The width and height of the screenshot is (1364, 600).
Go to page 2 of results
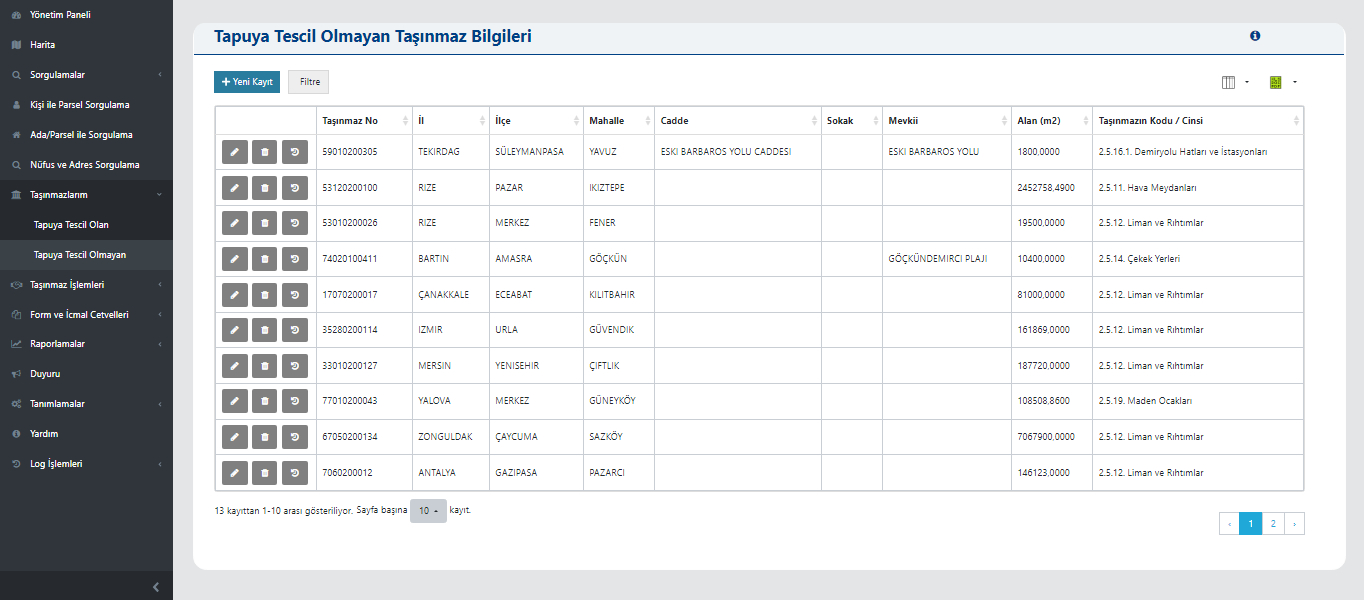tap(1272, 523)
